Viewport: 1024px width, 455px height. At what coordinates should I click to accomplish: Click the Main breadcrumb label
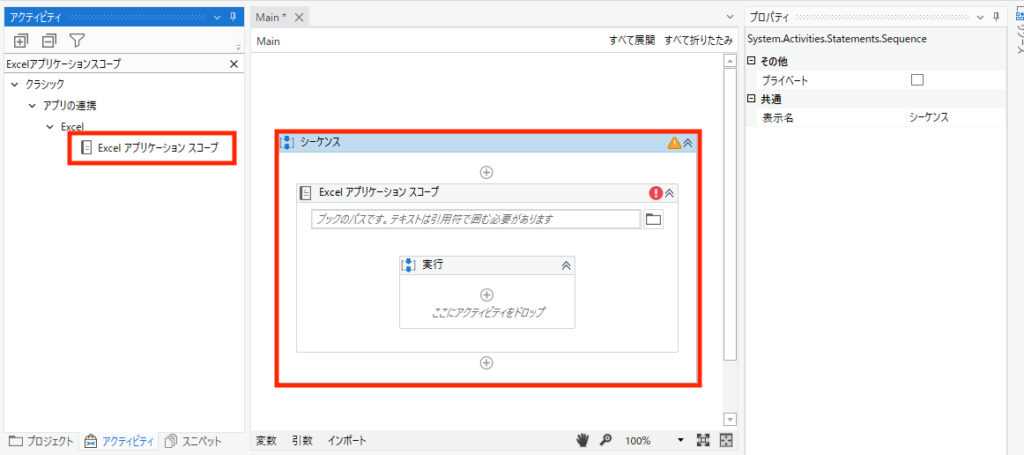(268, 41)
